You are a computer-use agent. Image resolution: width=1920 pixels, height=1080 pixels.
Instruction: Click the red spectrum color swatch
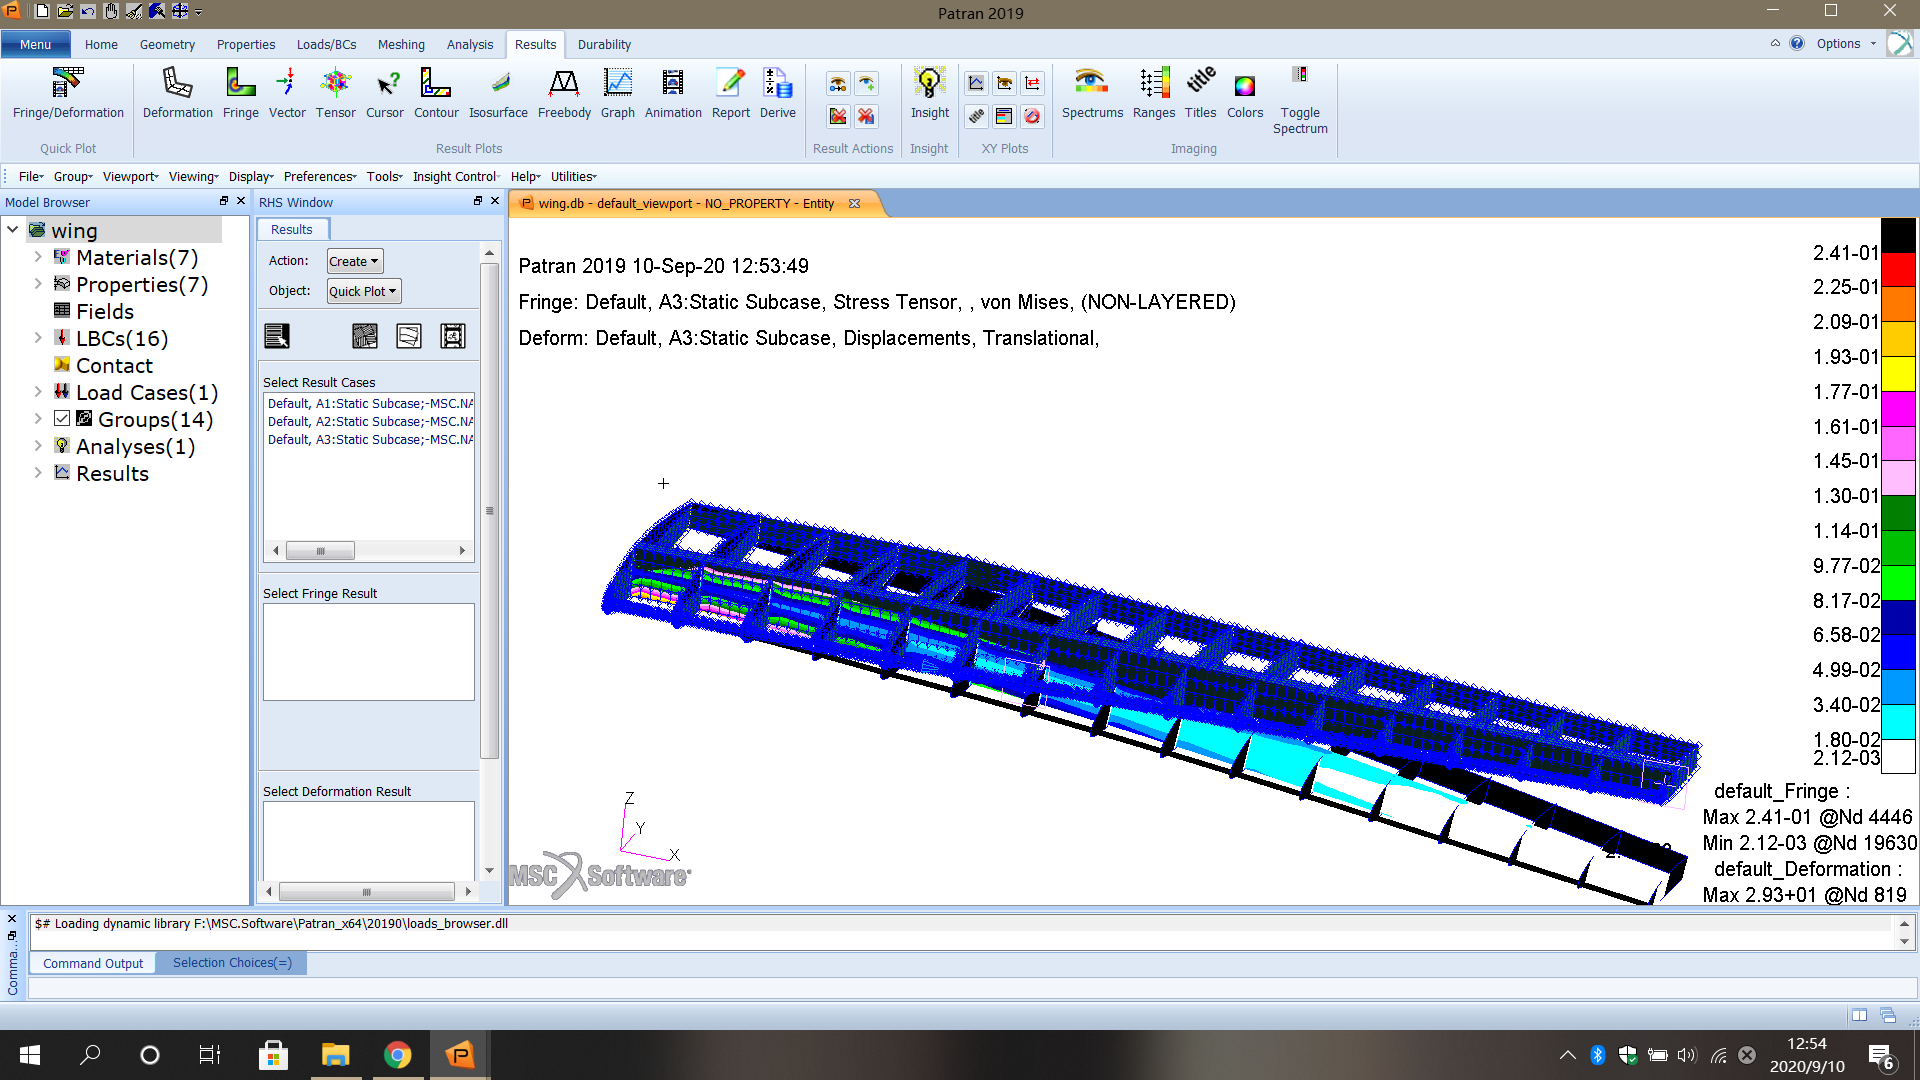coord(1898,269)
